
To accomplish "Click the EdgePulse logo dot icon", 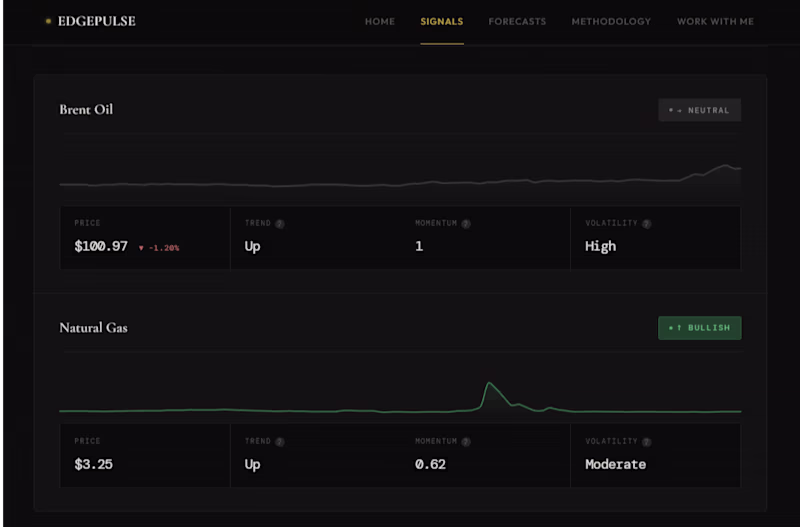I will tap(48, 21).
